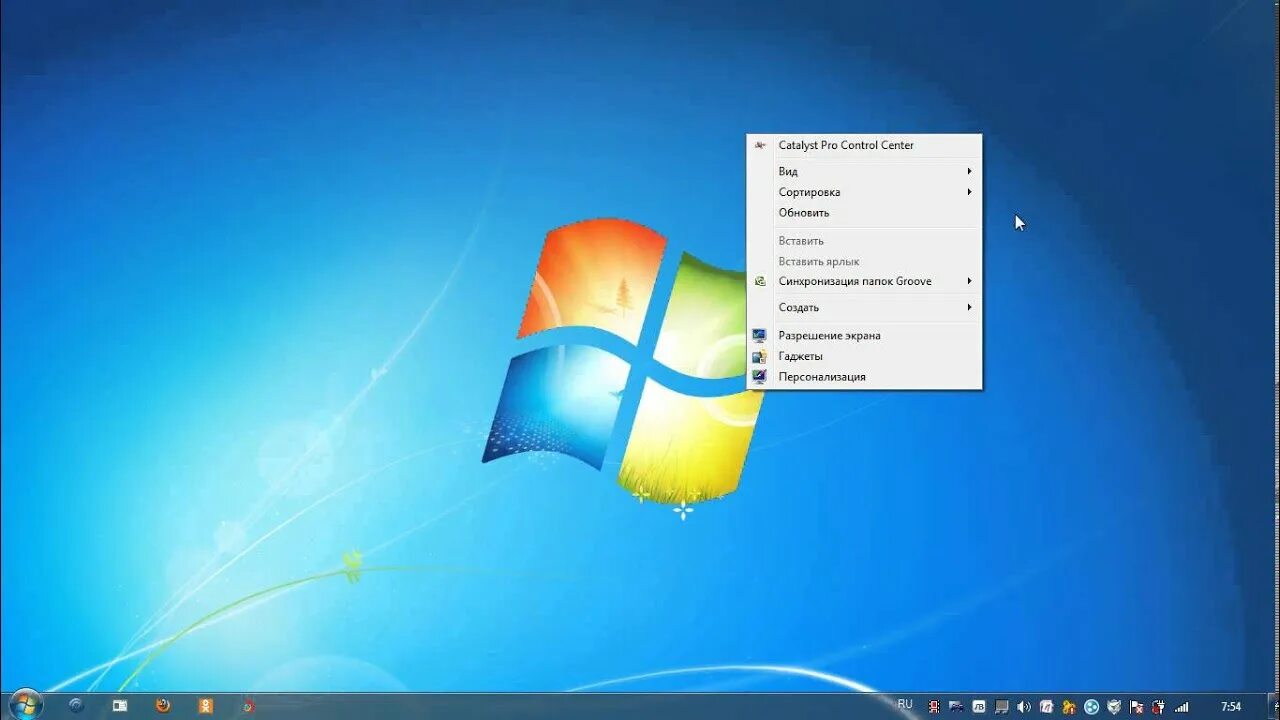Click the power plug tray icon
This screenshot has width=1280, height=720.
pos(1159,706)
